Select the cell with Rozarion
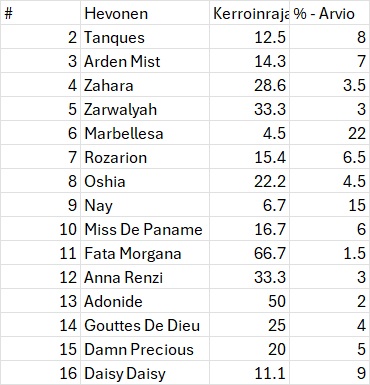 [145, 157]
